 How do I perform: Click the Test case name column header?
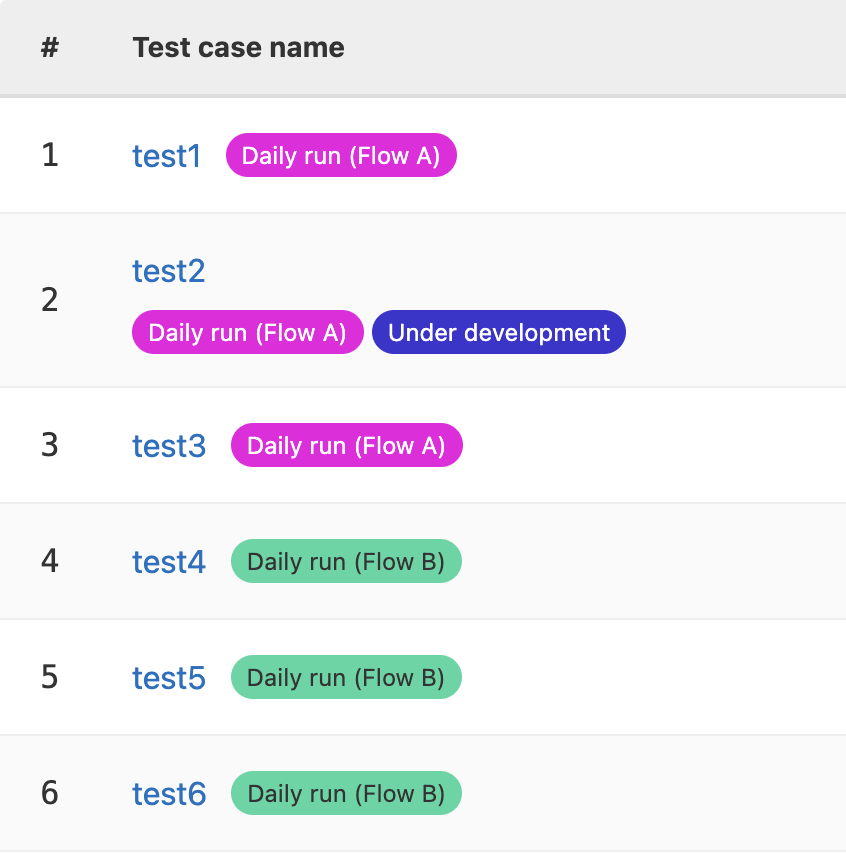click(x=239, y=47)
